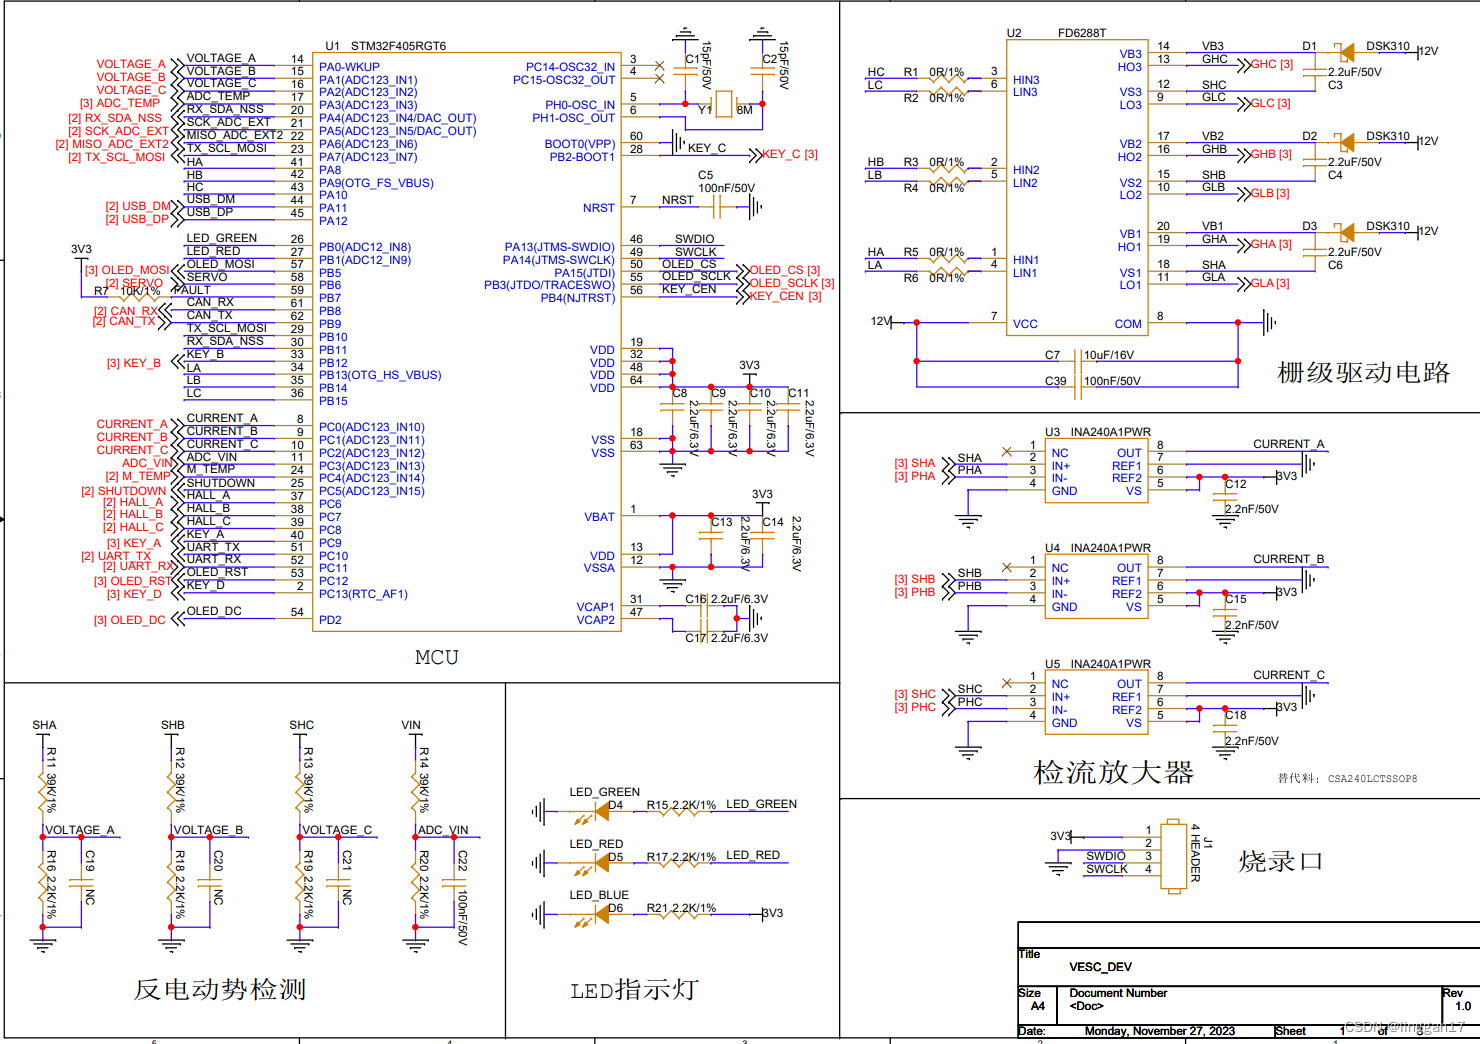This screenshot has height=1044, width=1480.
Task: Click the R1 resistor symbol on HC line
Action: point(947,78)
